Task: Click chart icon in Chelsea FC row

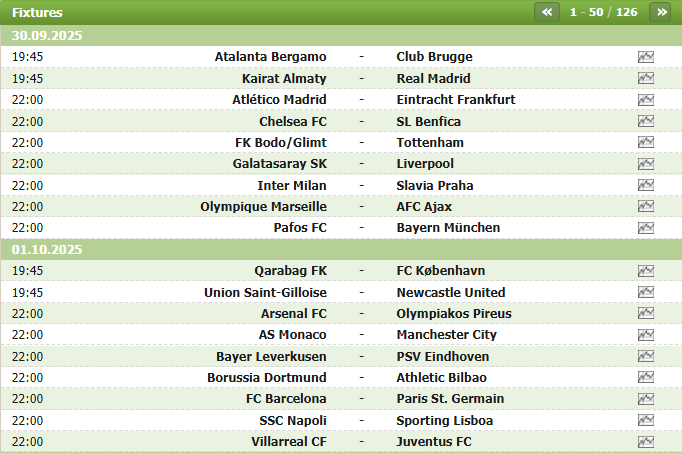Action: click(646, 121)
